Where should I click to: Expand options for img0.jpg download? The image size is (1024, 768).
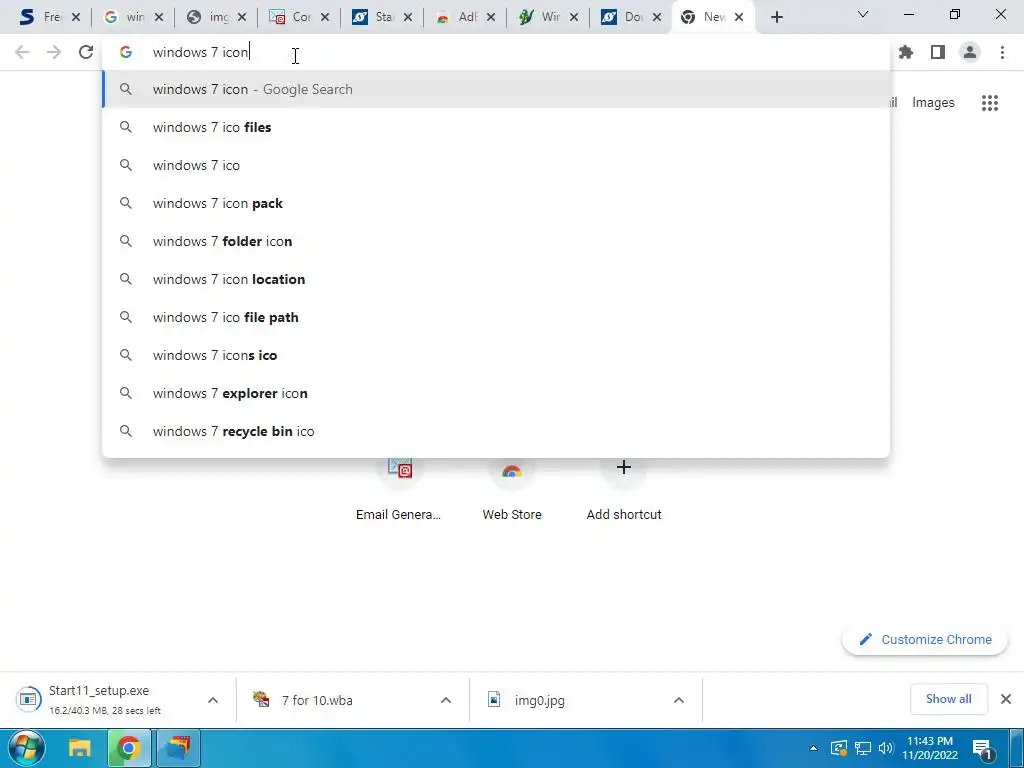(679, 700)
